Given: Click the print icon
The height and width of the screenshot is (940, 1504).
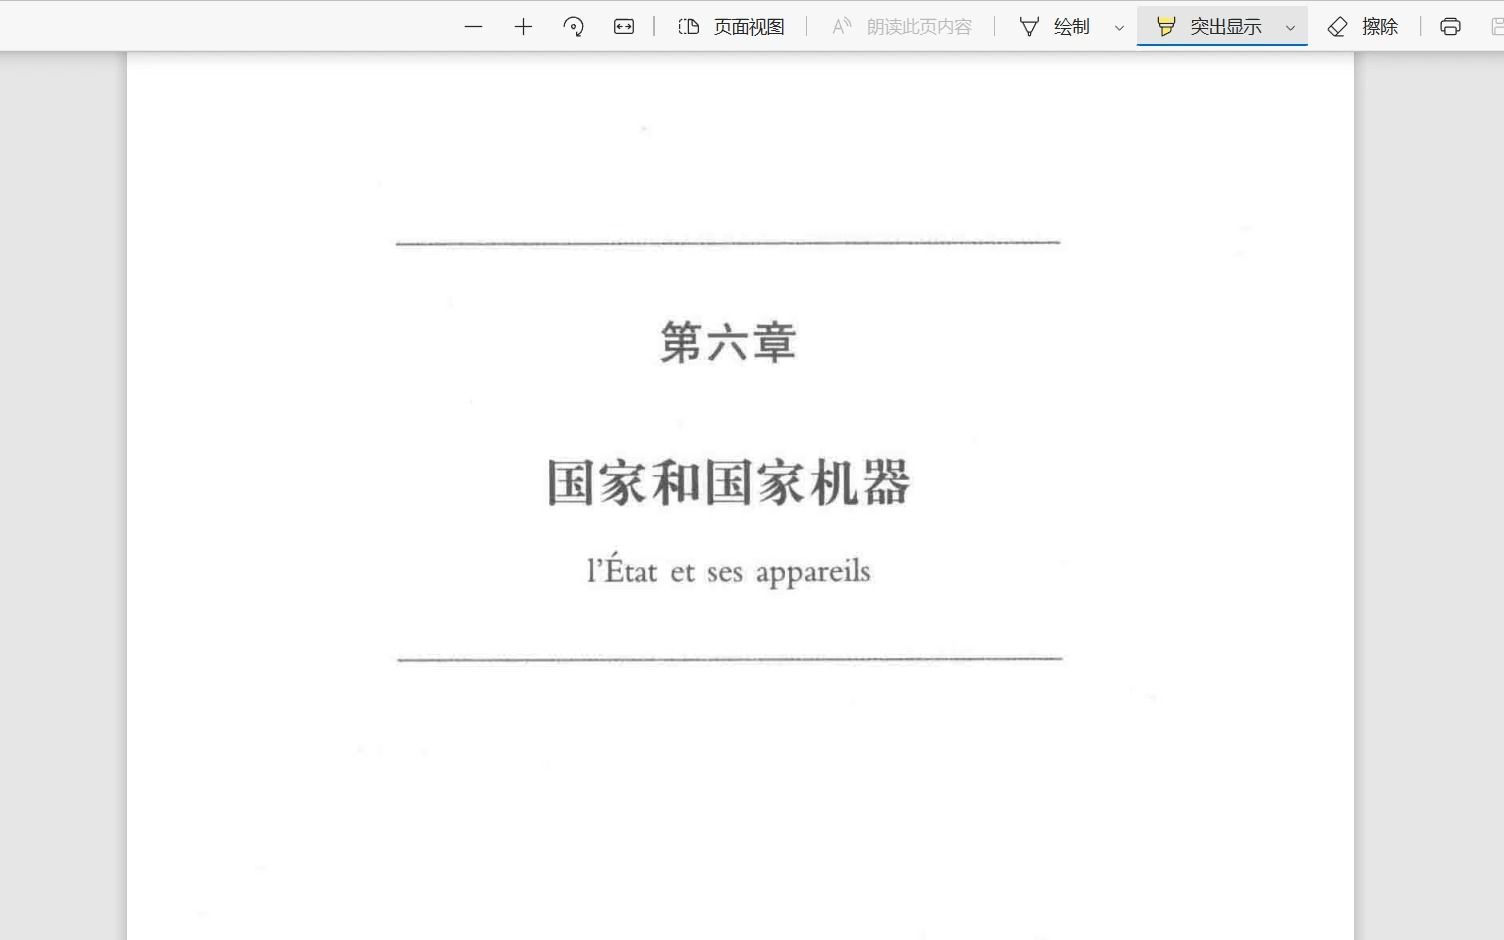Looking at the screenshot, I should click(1450, 27).
